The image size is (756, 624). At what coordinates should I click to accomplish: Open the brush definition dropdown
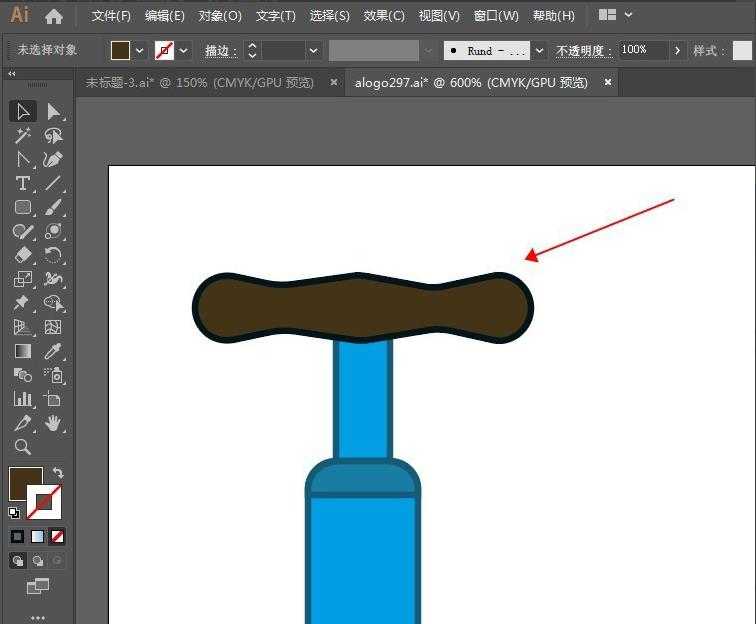point(540,51)
